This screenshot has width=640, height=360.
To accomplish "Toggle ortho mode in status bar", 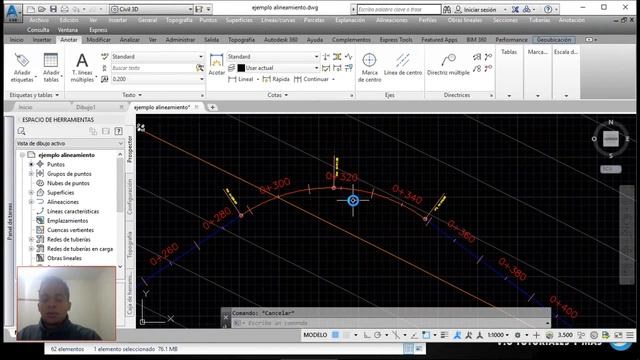I will [367, 335].
